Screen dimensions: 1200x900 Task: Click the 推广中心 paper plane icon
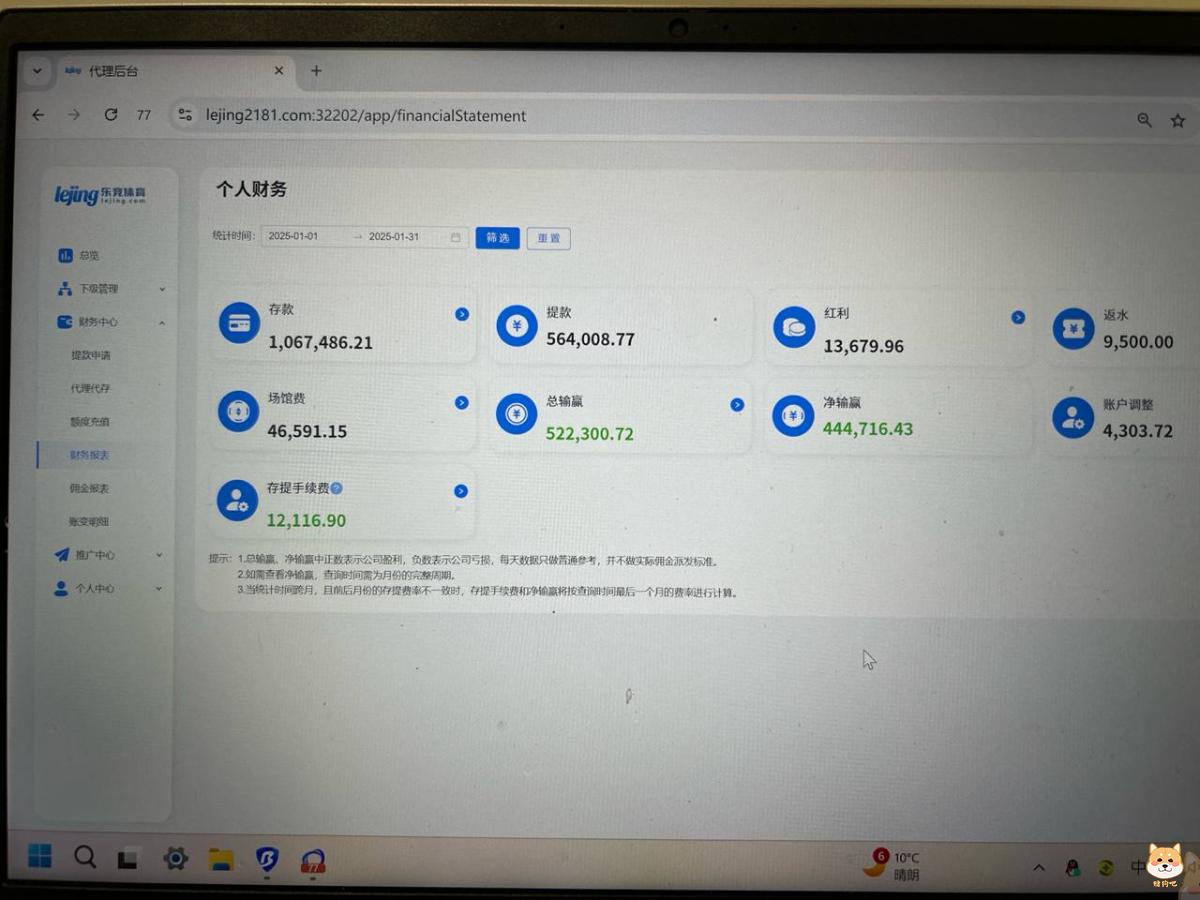(x=62, y=555)
